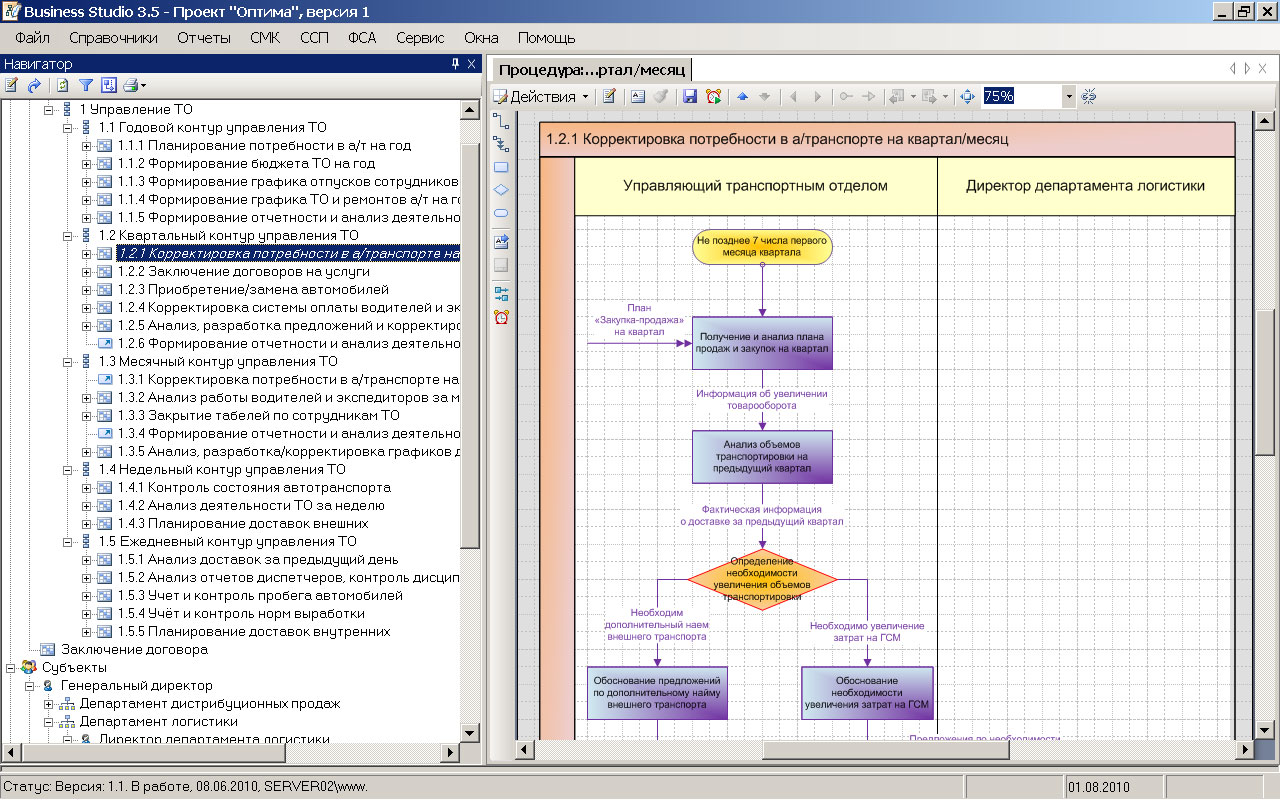Select 1.2.2 Заключение договоров на услуги item

click(x=243, y=272)
